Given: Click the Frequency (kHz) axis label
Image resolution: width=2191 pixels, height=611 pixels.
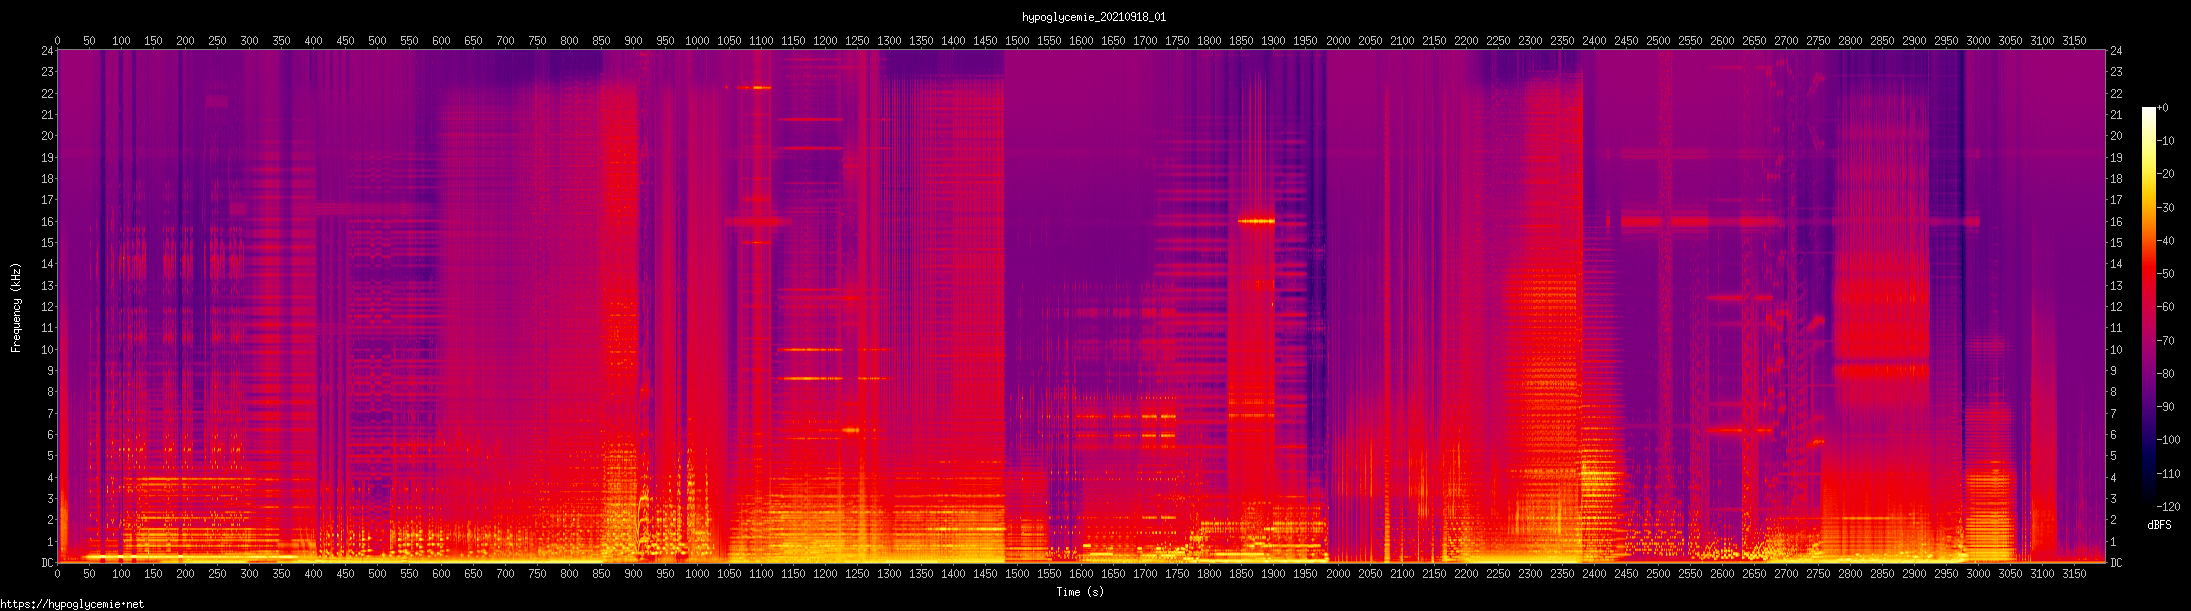Looking at the screenshot, I should [x=16, y=308].
